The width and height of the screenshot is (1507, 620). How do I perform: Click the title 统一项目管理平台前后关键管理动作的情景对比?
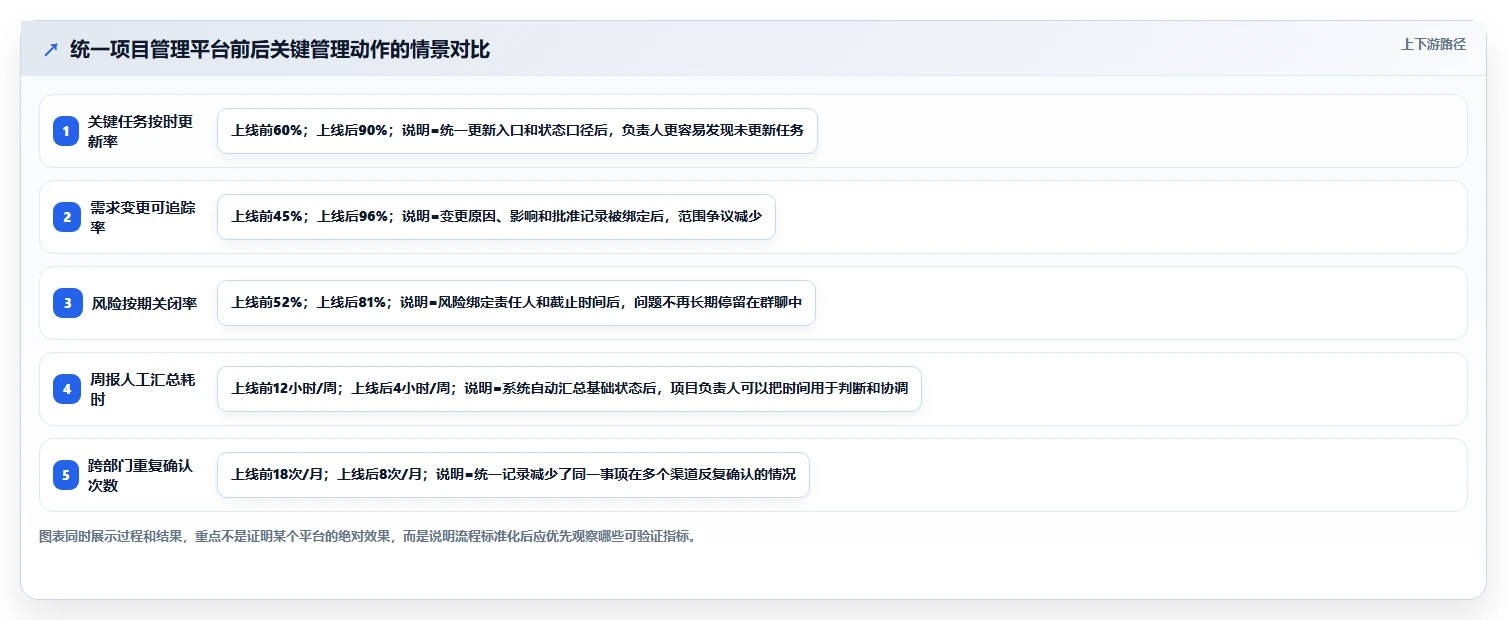280,50
